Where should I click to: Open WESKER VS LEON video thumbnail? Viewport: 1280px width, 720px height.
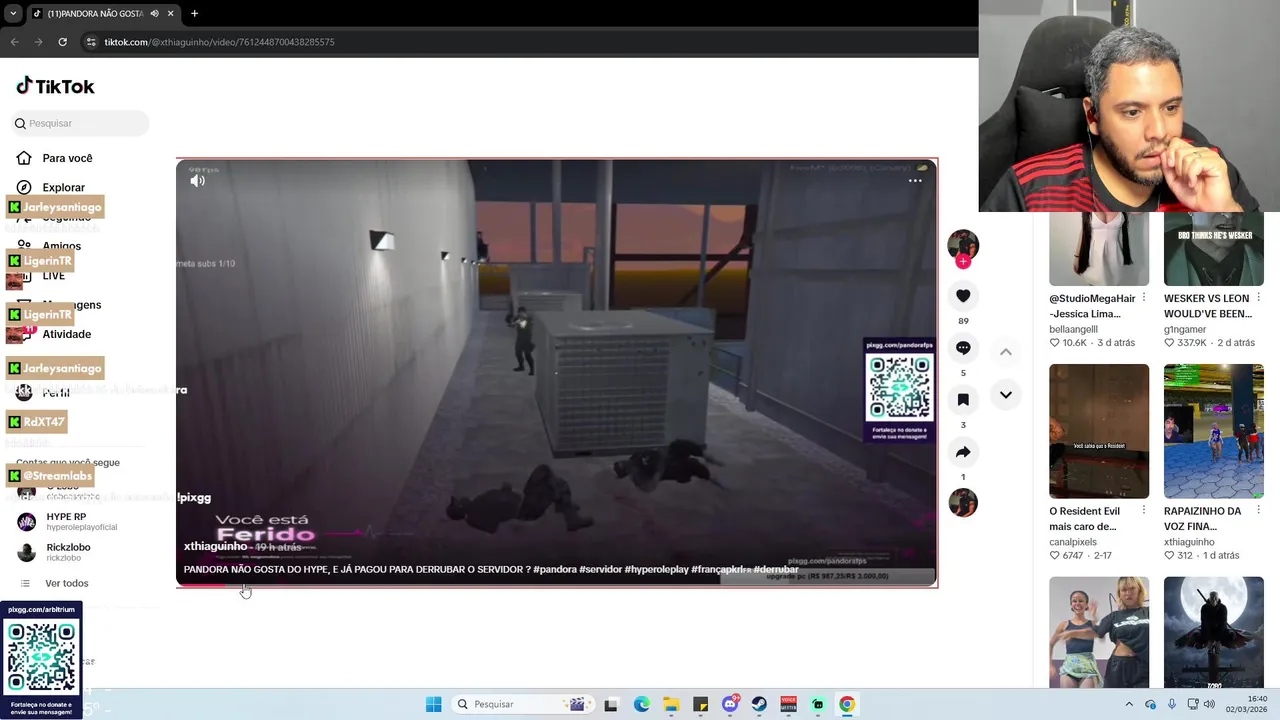tap(1214, 249)
